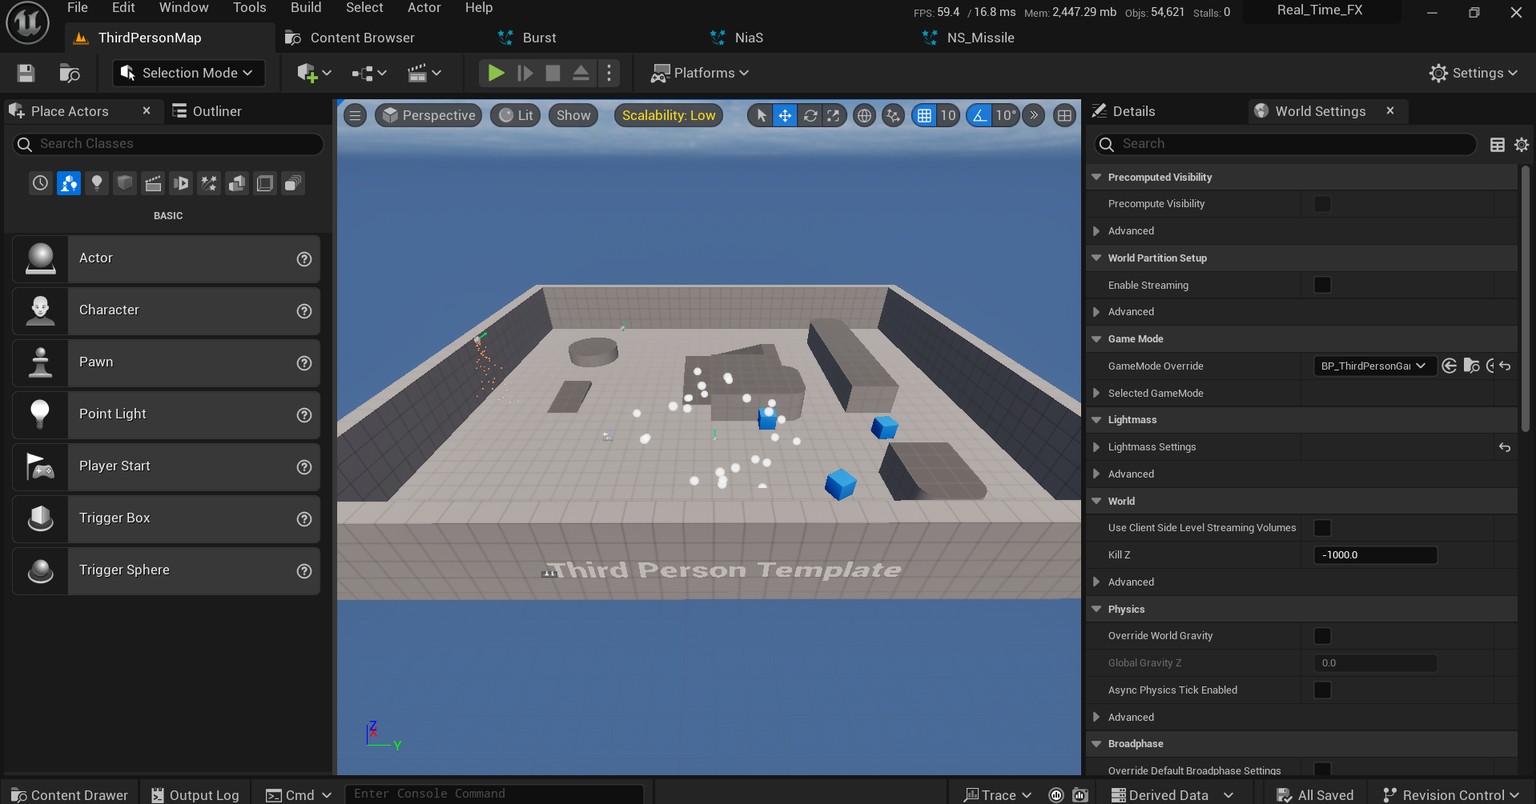This screenshot has height=804, width=1536.
Task: Collapse the Physics section
Action: [x=1097, y=609]
